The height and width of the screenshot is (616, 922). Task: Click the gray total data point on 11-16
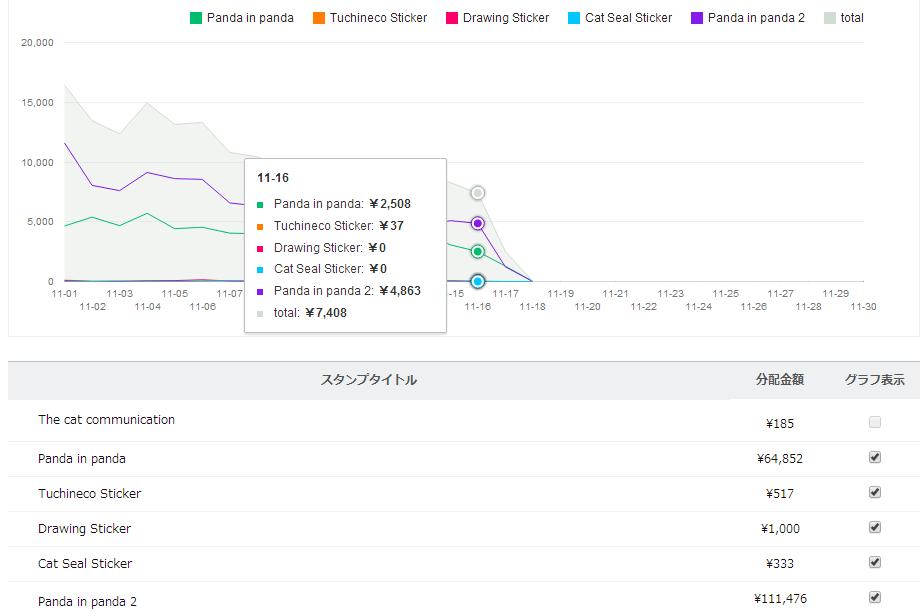pyautogui.click(x=478, y=193)
